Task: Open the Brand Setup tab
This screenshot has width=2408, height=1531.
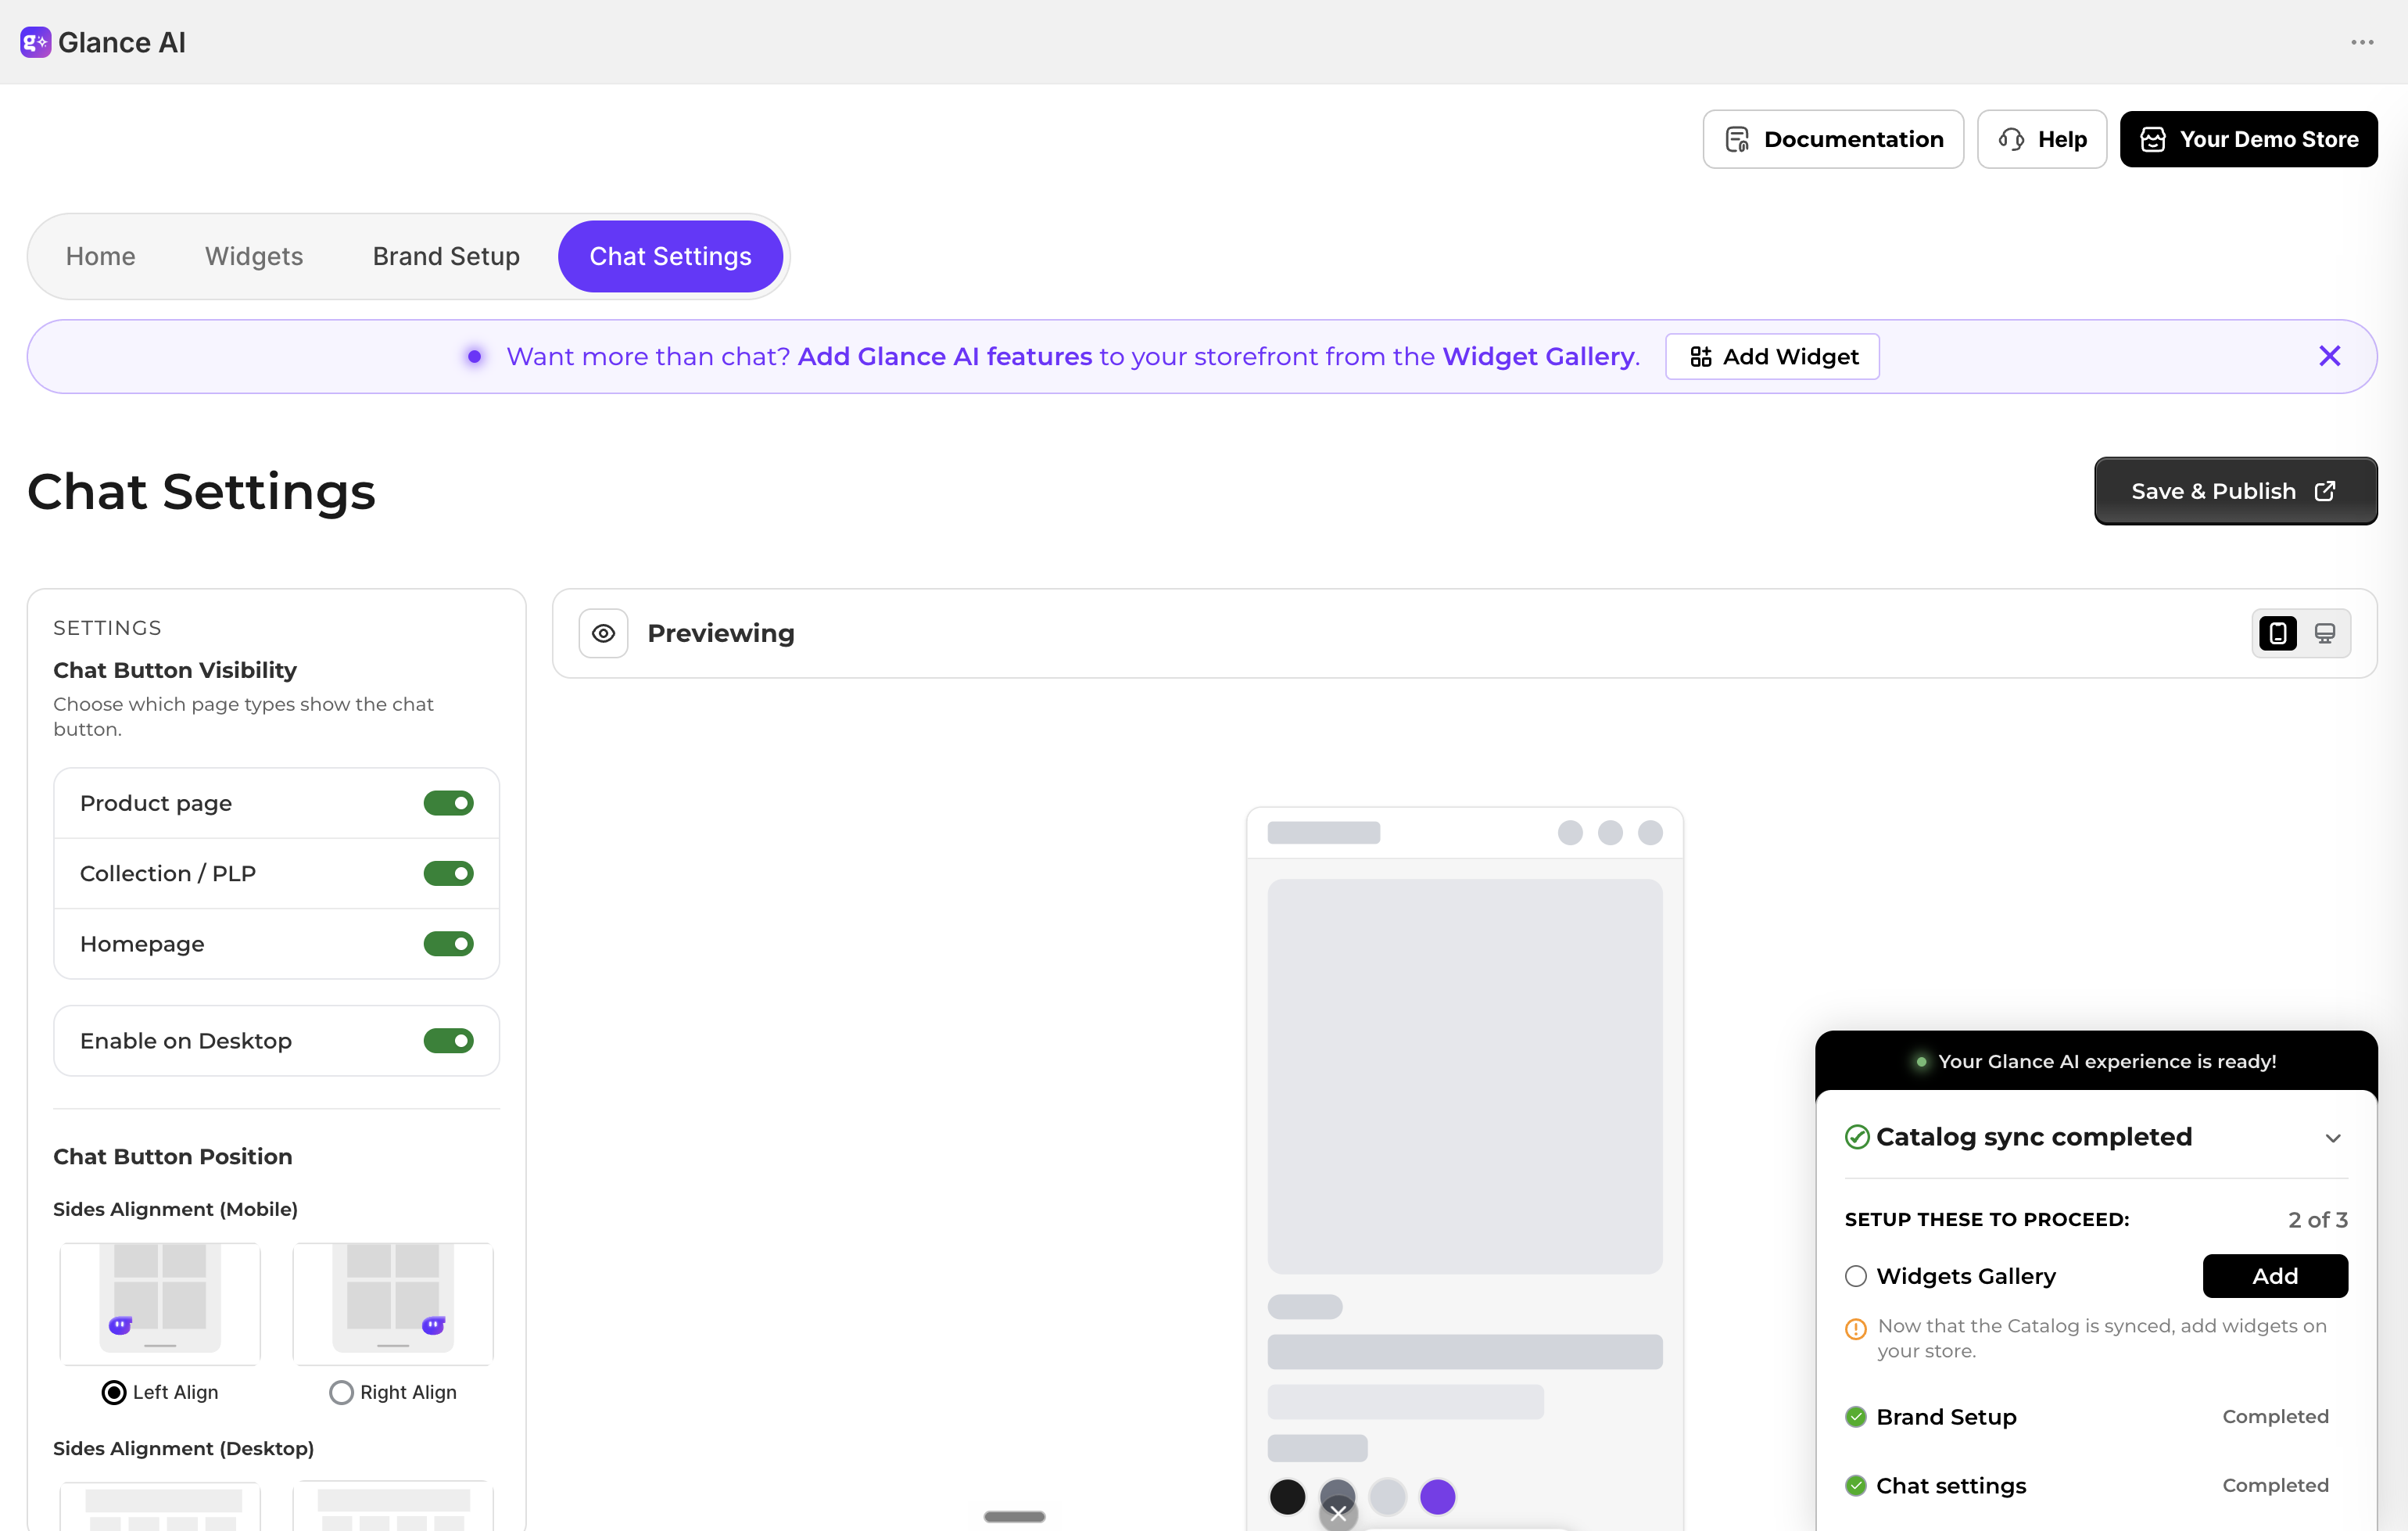Action: pos(446,256)
